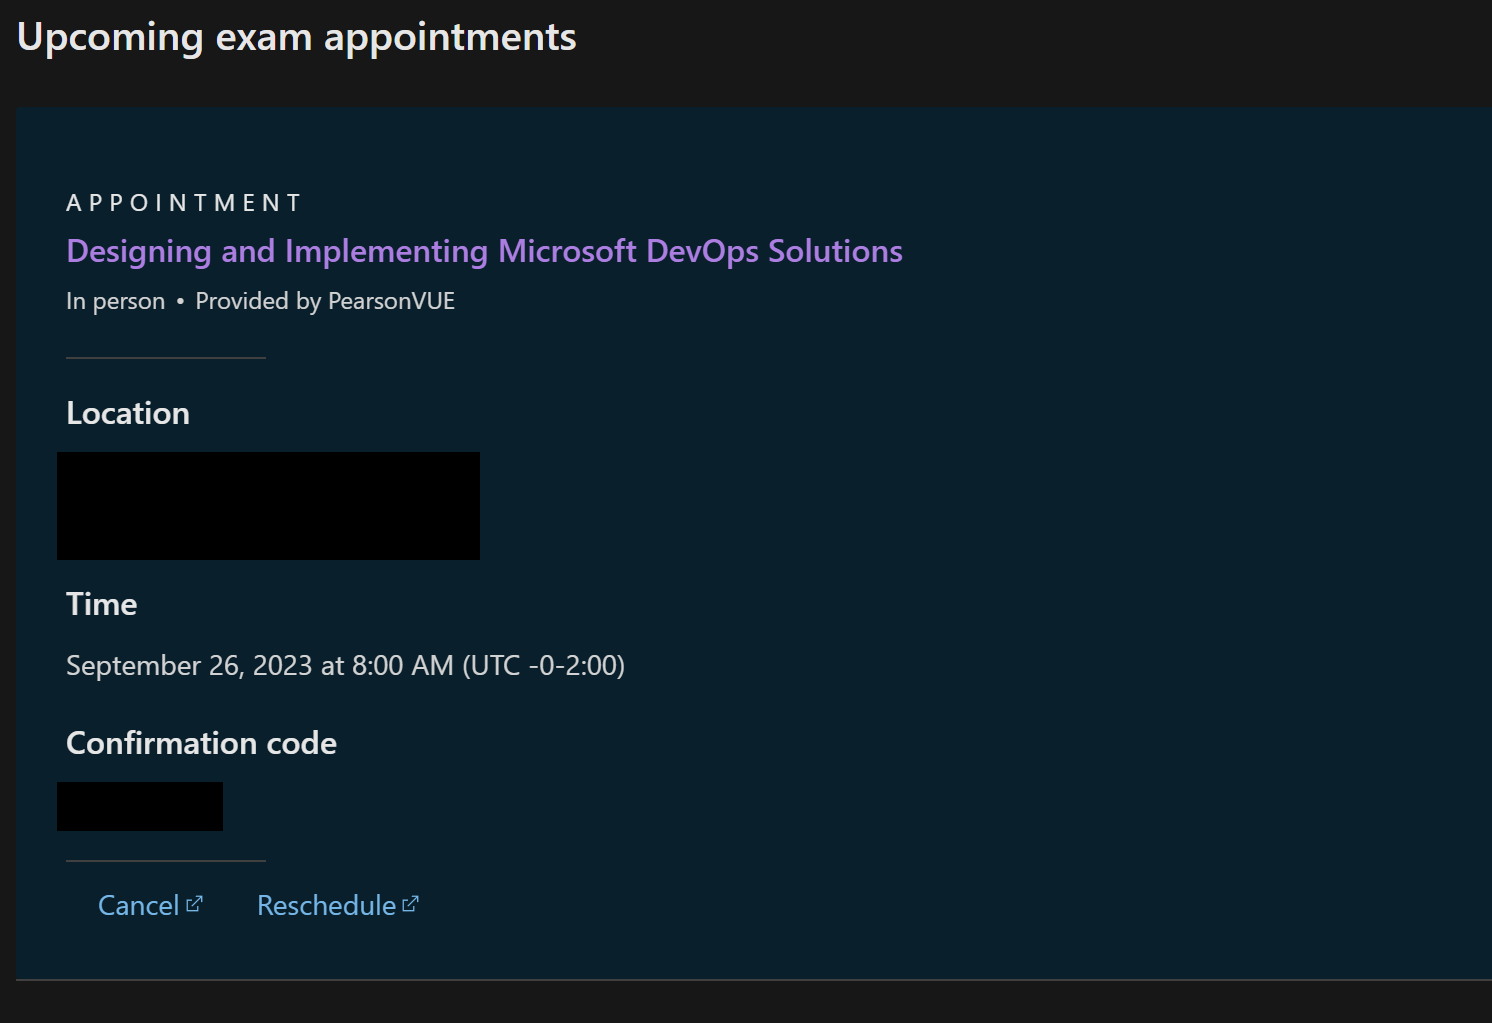Click the APPOINTMENT label text
Image resolution: width=1492 pixels, height=1023 pixels.
[x=184, y=203]
